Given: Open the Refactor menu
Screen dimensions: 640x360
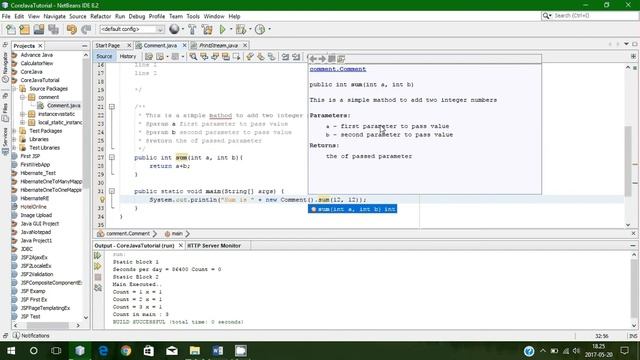Looking at the screenshot, I should pos(100,16).
